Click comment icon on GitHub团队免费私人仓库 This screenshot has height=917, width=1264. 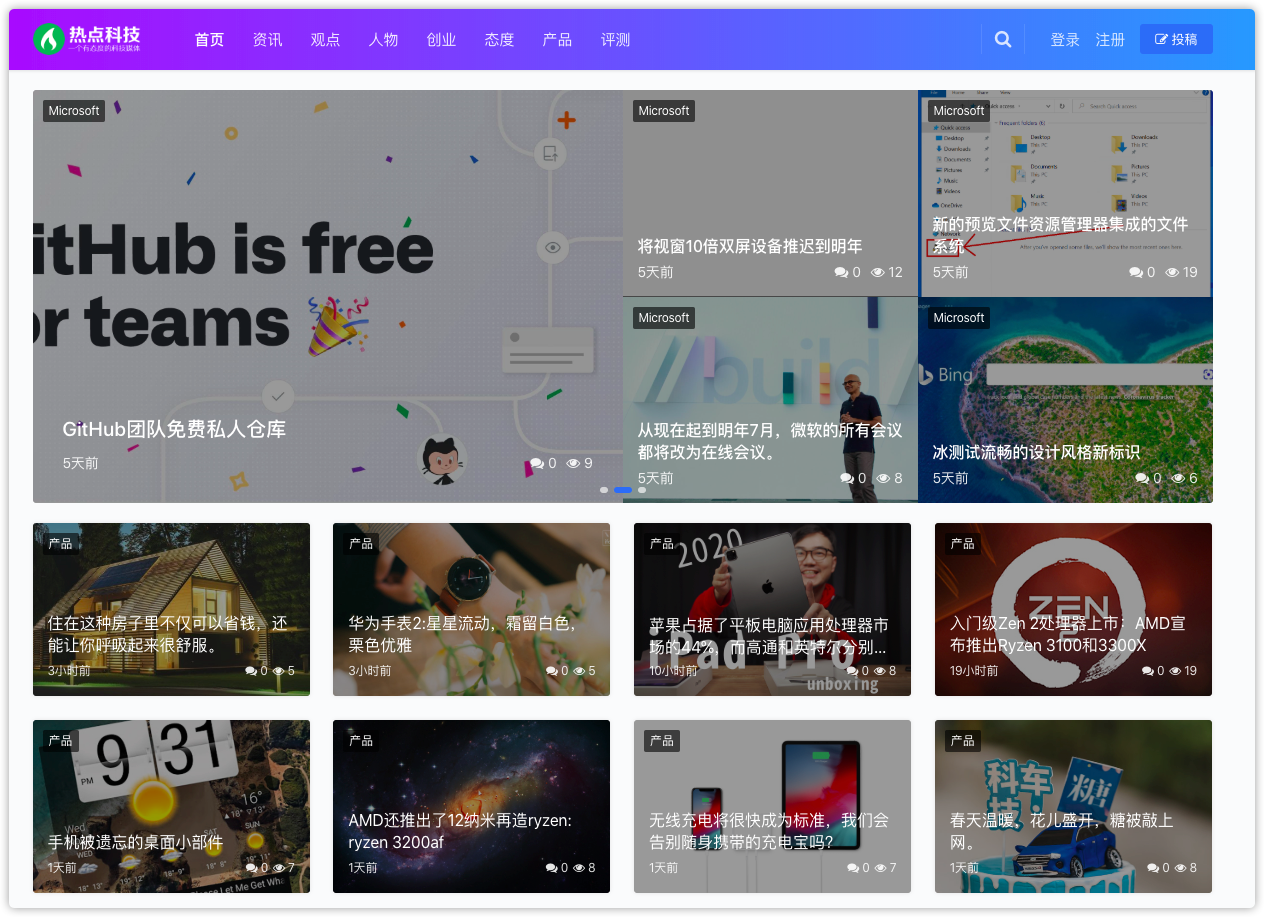(x=537, y=463)
